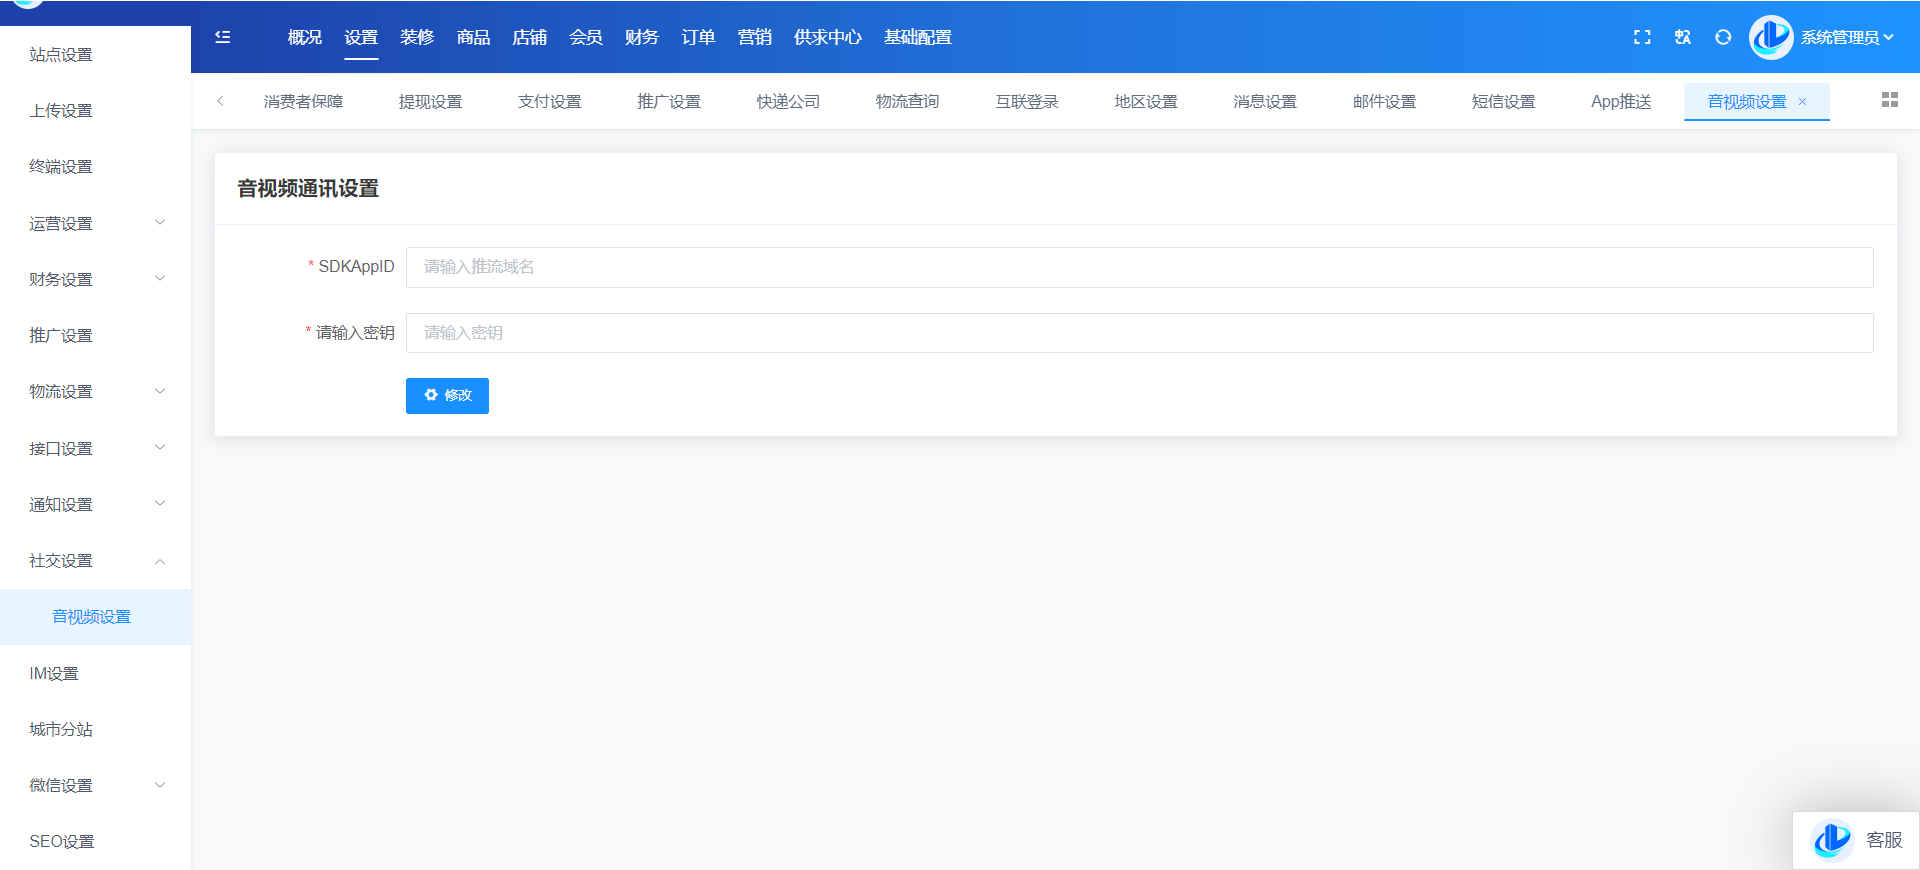Open the language translation icon

(x=1683, y=37)
